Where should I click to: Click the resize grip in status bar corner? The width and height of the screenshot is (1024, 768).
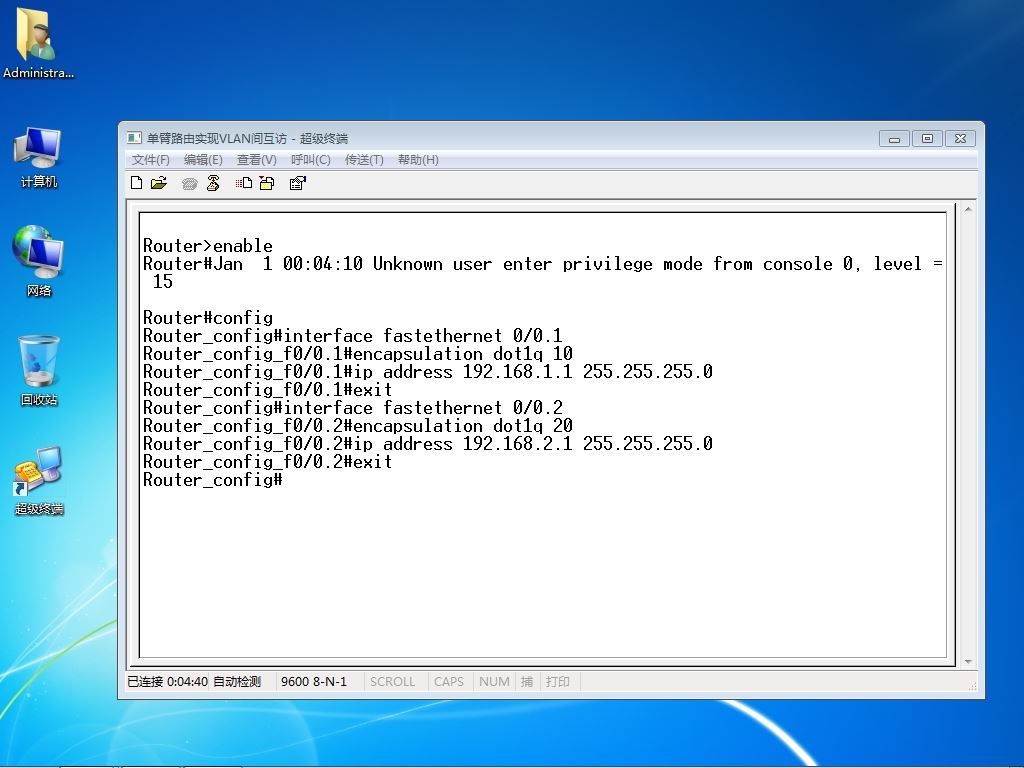click(972, 686)
